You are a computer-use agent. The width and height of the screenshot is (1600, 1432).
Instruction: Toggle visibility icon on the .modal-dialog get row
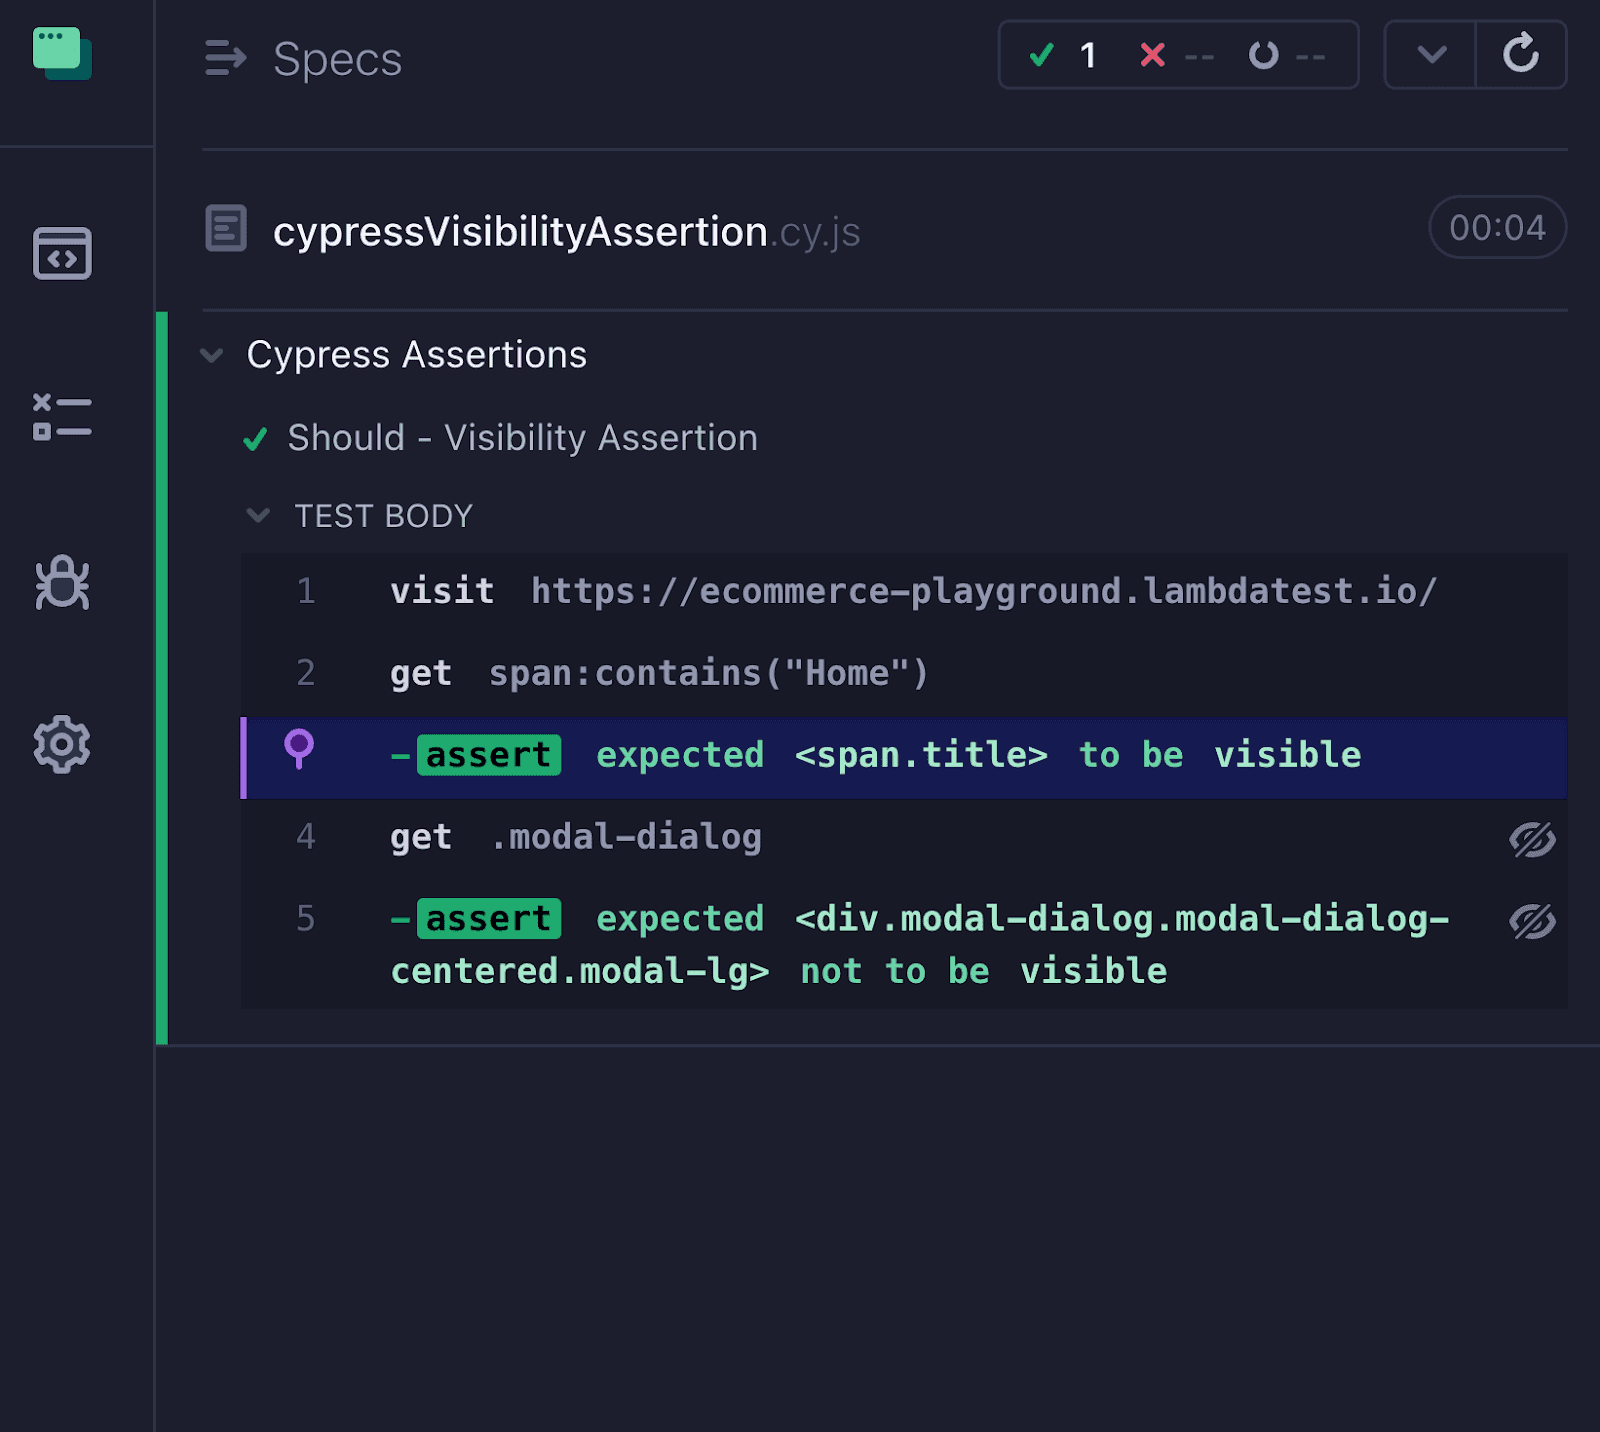coord(1533,841)
